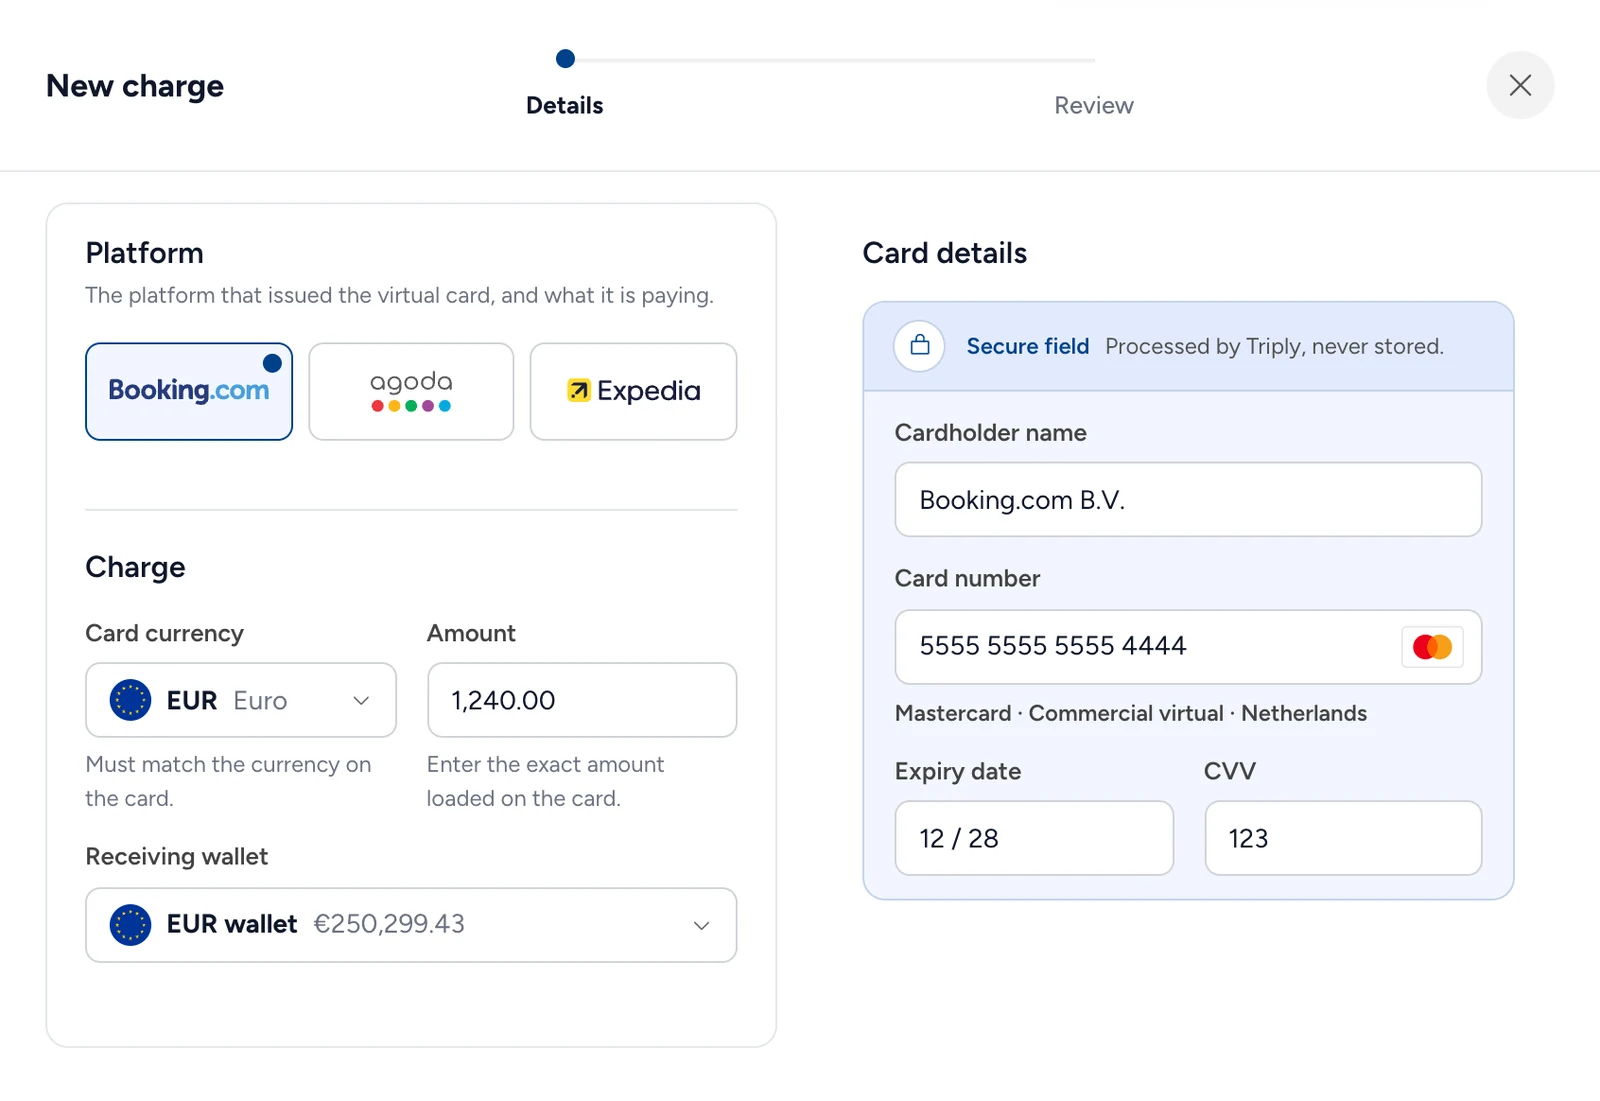This screenshot has width=1600, height=1101.
Task: Click the 'Receiving wallet' label
Action: [x=177, y=856]
